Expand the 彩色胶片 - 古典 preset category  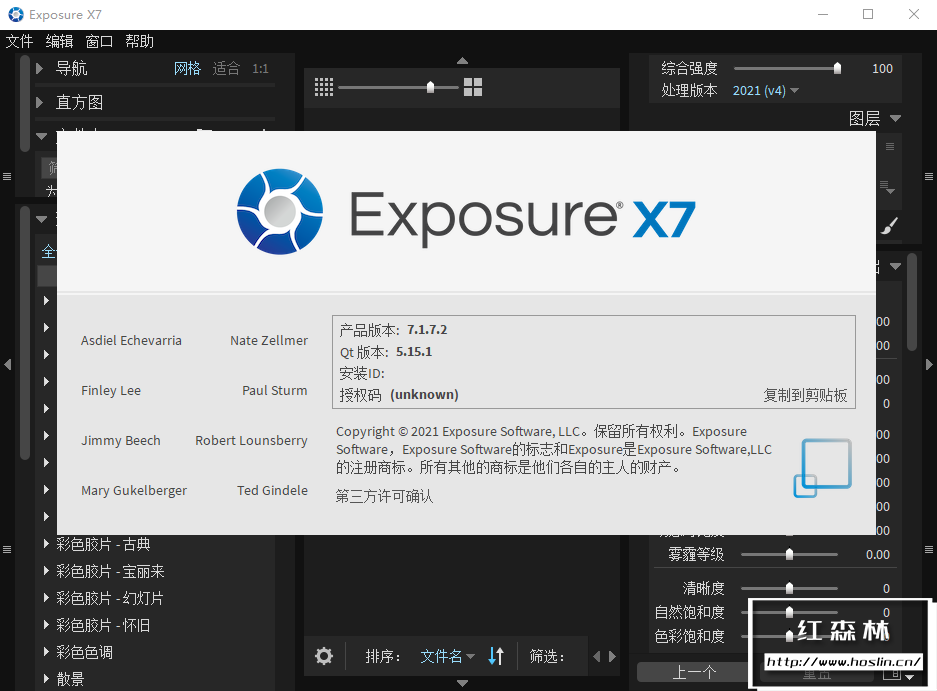tap(46, 543)
